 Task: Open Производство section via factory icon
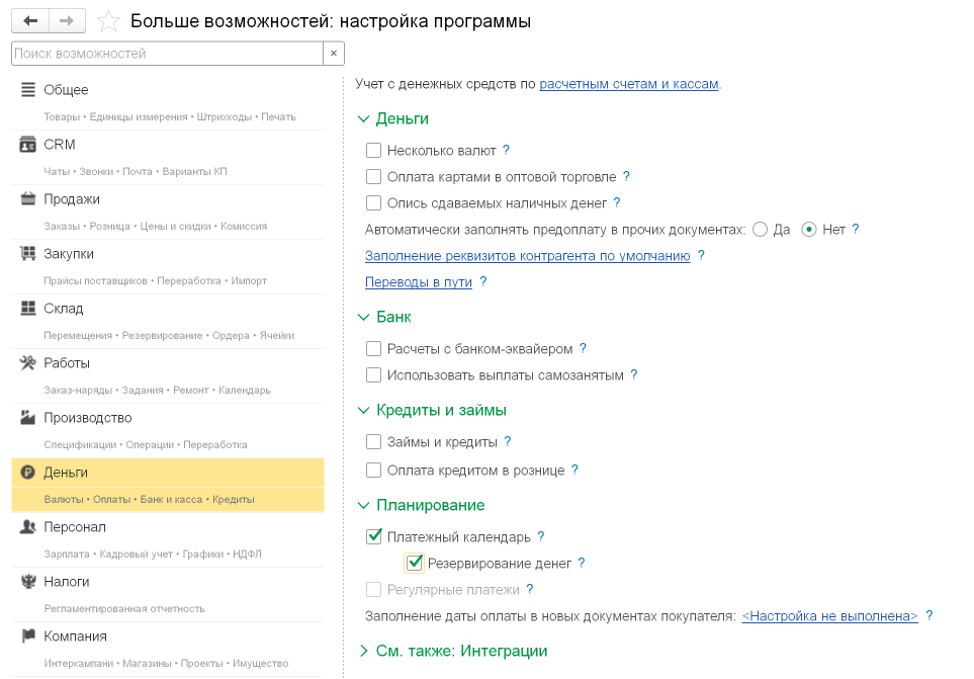coord(28,418)
